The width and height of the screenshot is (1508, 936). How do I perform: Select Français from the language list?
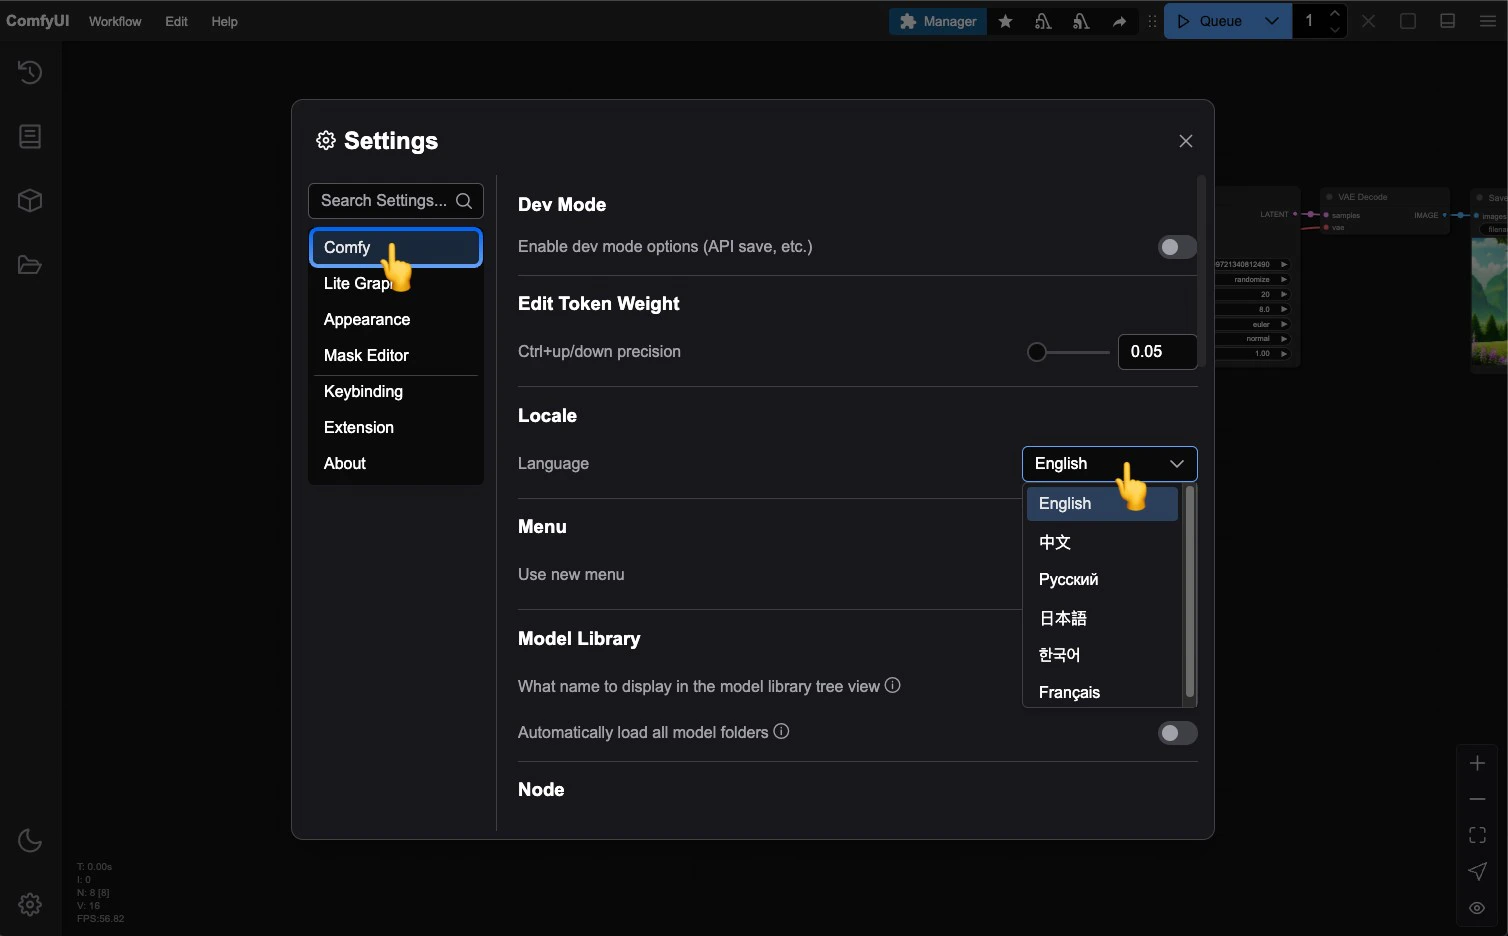coord(1069,692)
